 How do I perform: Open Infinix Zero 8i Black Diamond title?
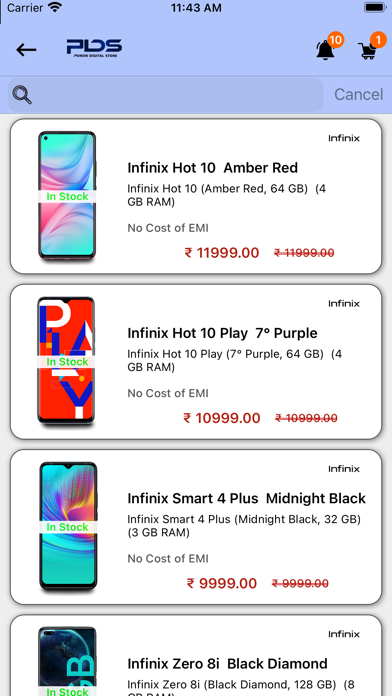[x=227, y=664]
